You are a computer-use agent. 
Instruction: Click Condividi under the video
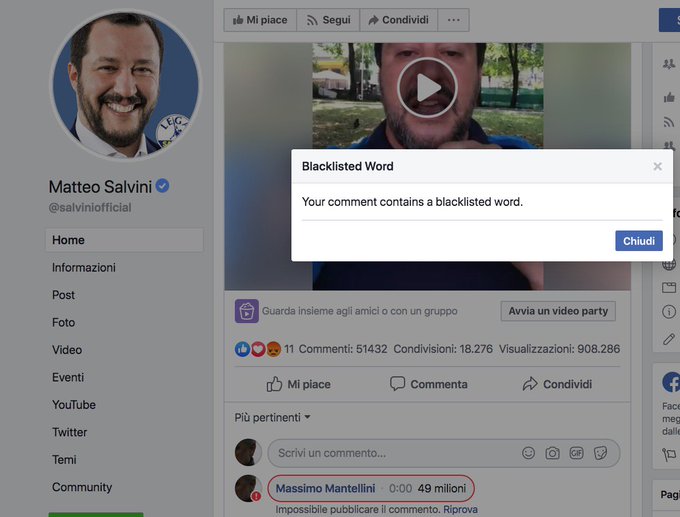557,384
